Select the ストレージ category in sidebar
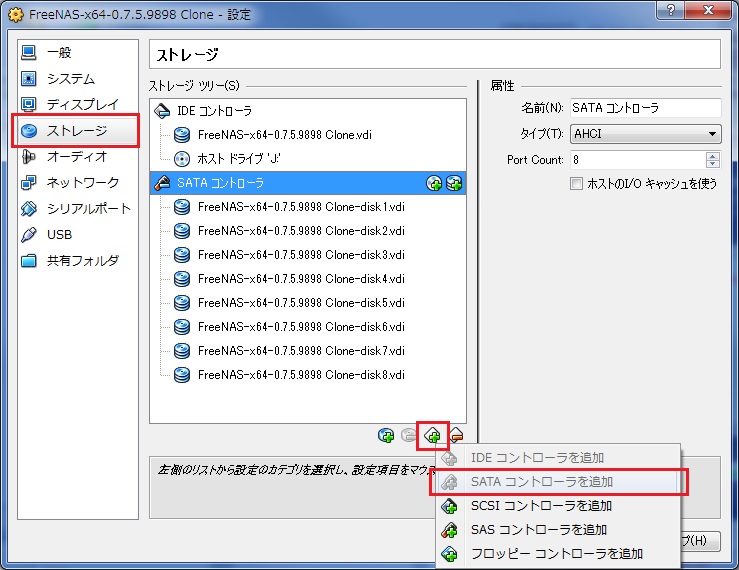739x570 pixels. tap(78, 131)
